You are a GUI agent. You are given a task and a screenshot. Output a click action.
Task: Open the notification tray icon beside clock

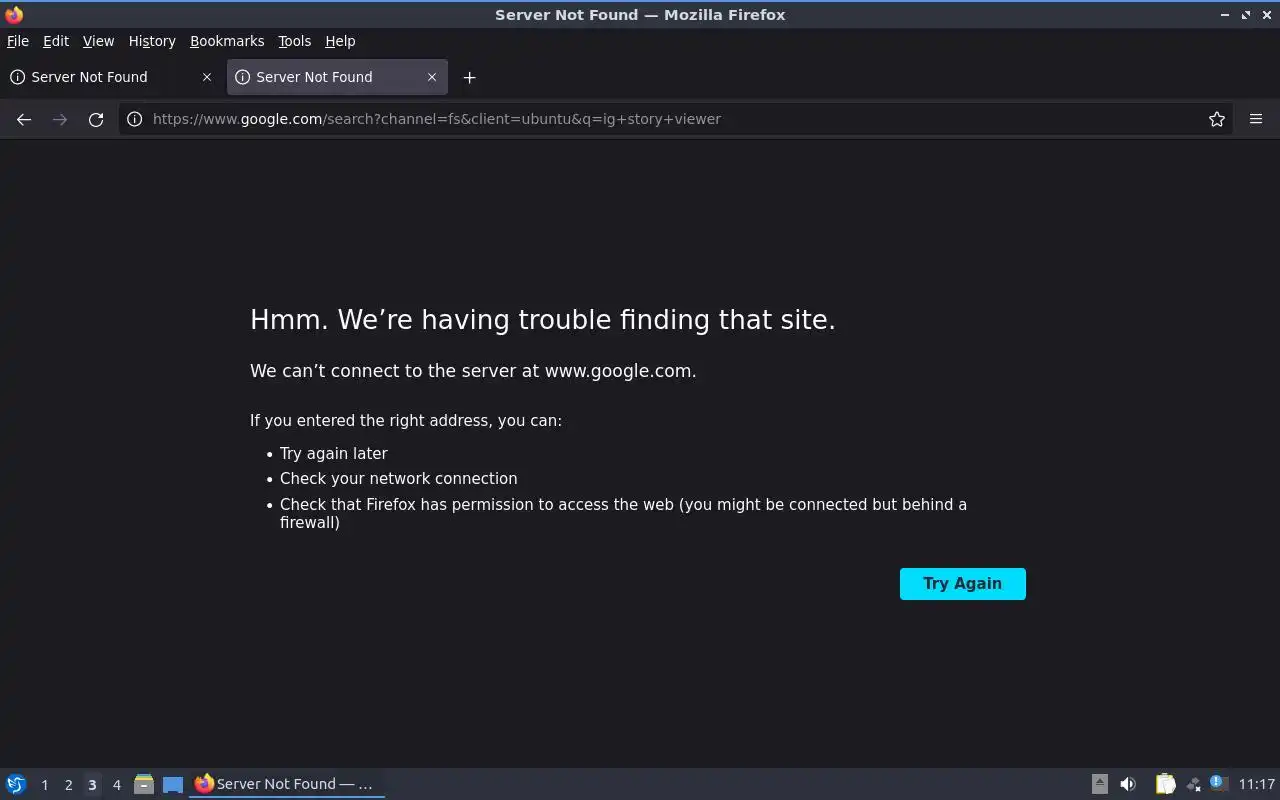tap(1218, 783)
